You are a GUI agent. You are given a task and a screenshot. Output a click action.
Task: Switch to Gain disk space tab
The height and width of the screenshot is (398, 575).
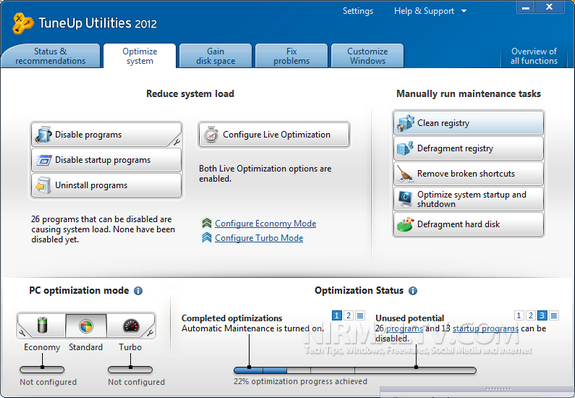216,56
